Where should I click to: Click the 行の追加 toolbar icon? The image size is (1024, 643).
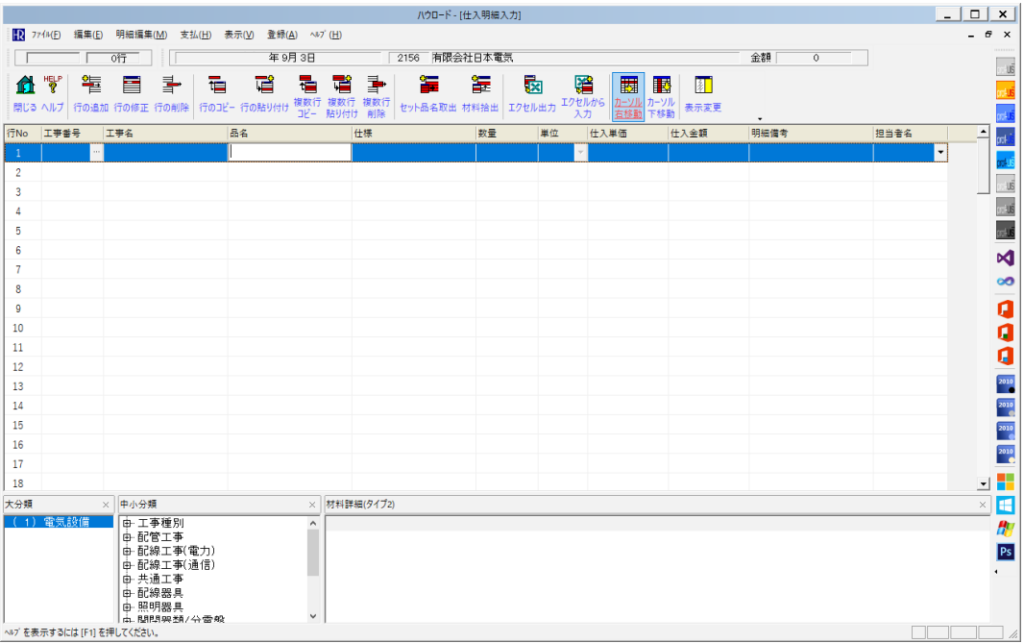91,87
